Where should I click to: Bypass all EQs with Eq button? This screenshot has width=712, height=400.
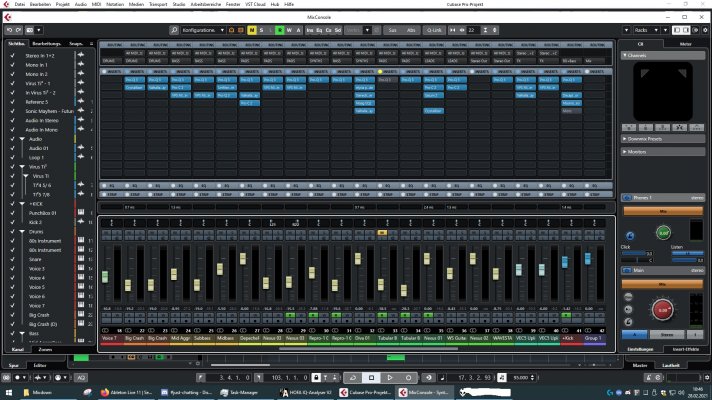(319, 30)
